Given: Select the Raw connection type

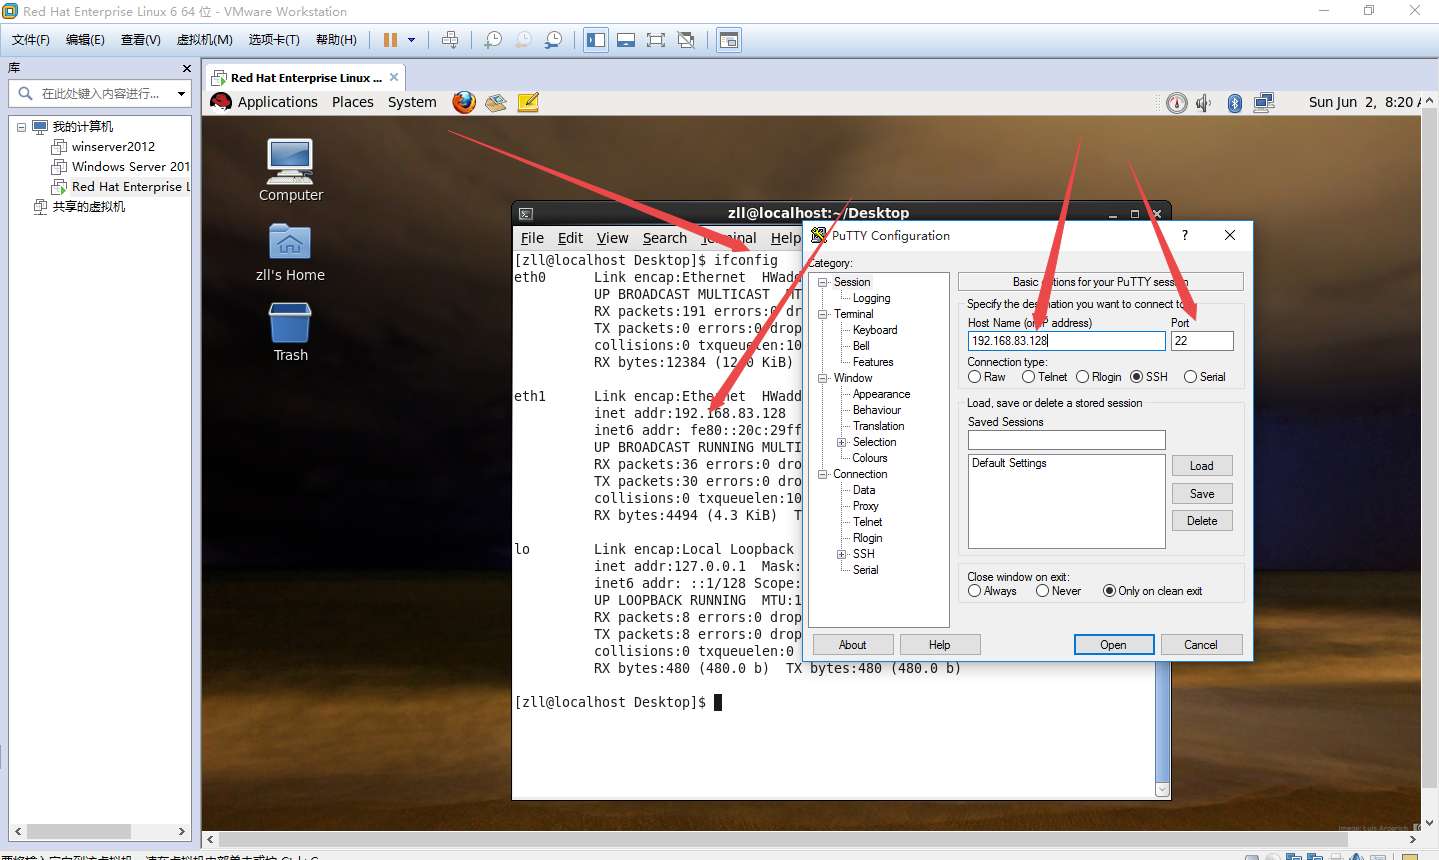Looking at the screenshot, I should tap(975, 377).
